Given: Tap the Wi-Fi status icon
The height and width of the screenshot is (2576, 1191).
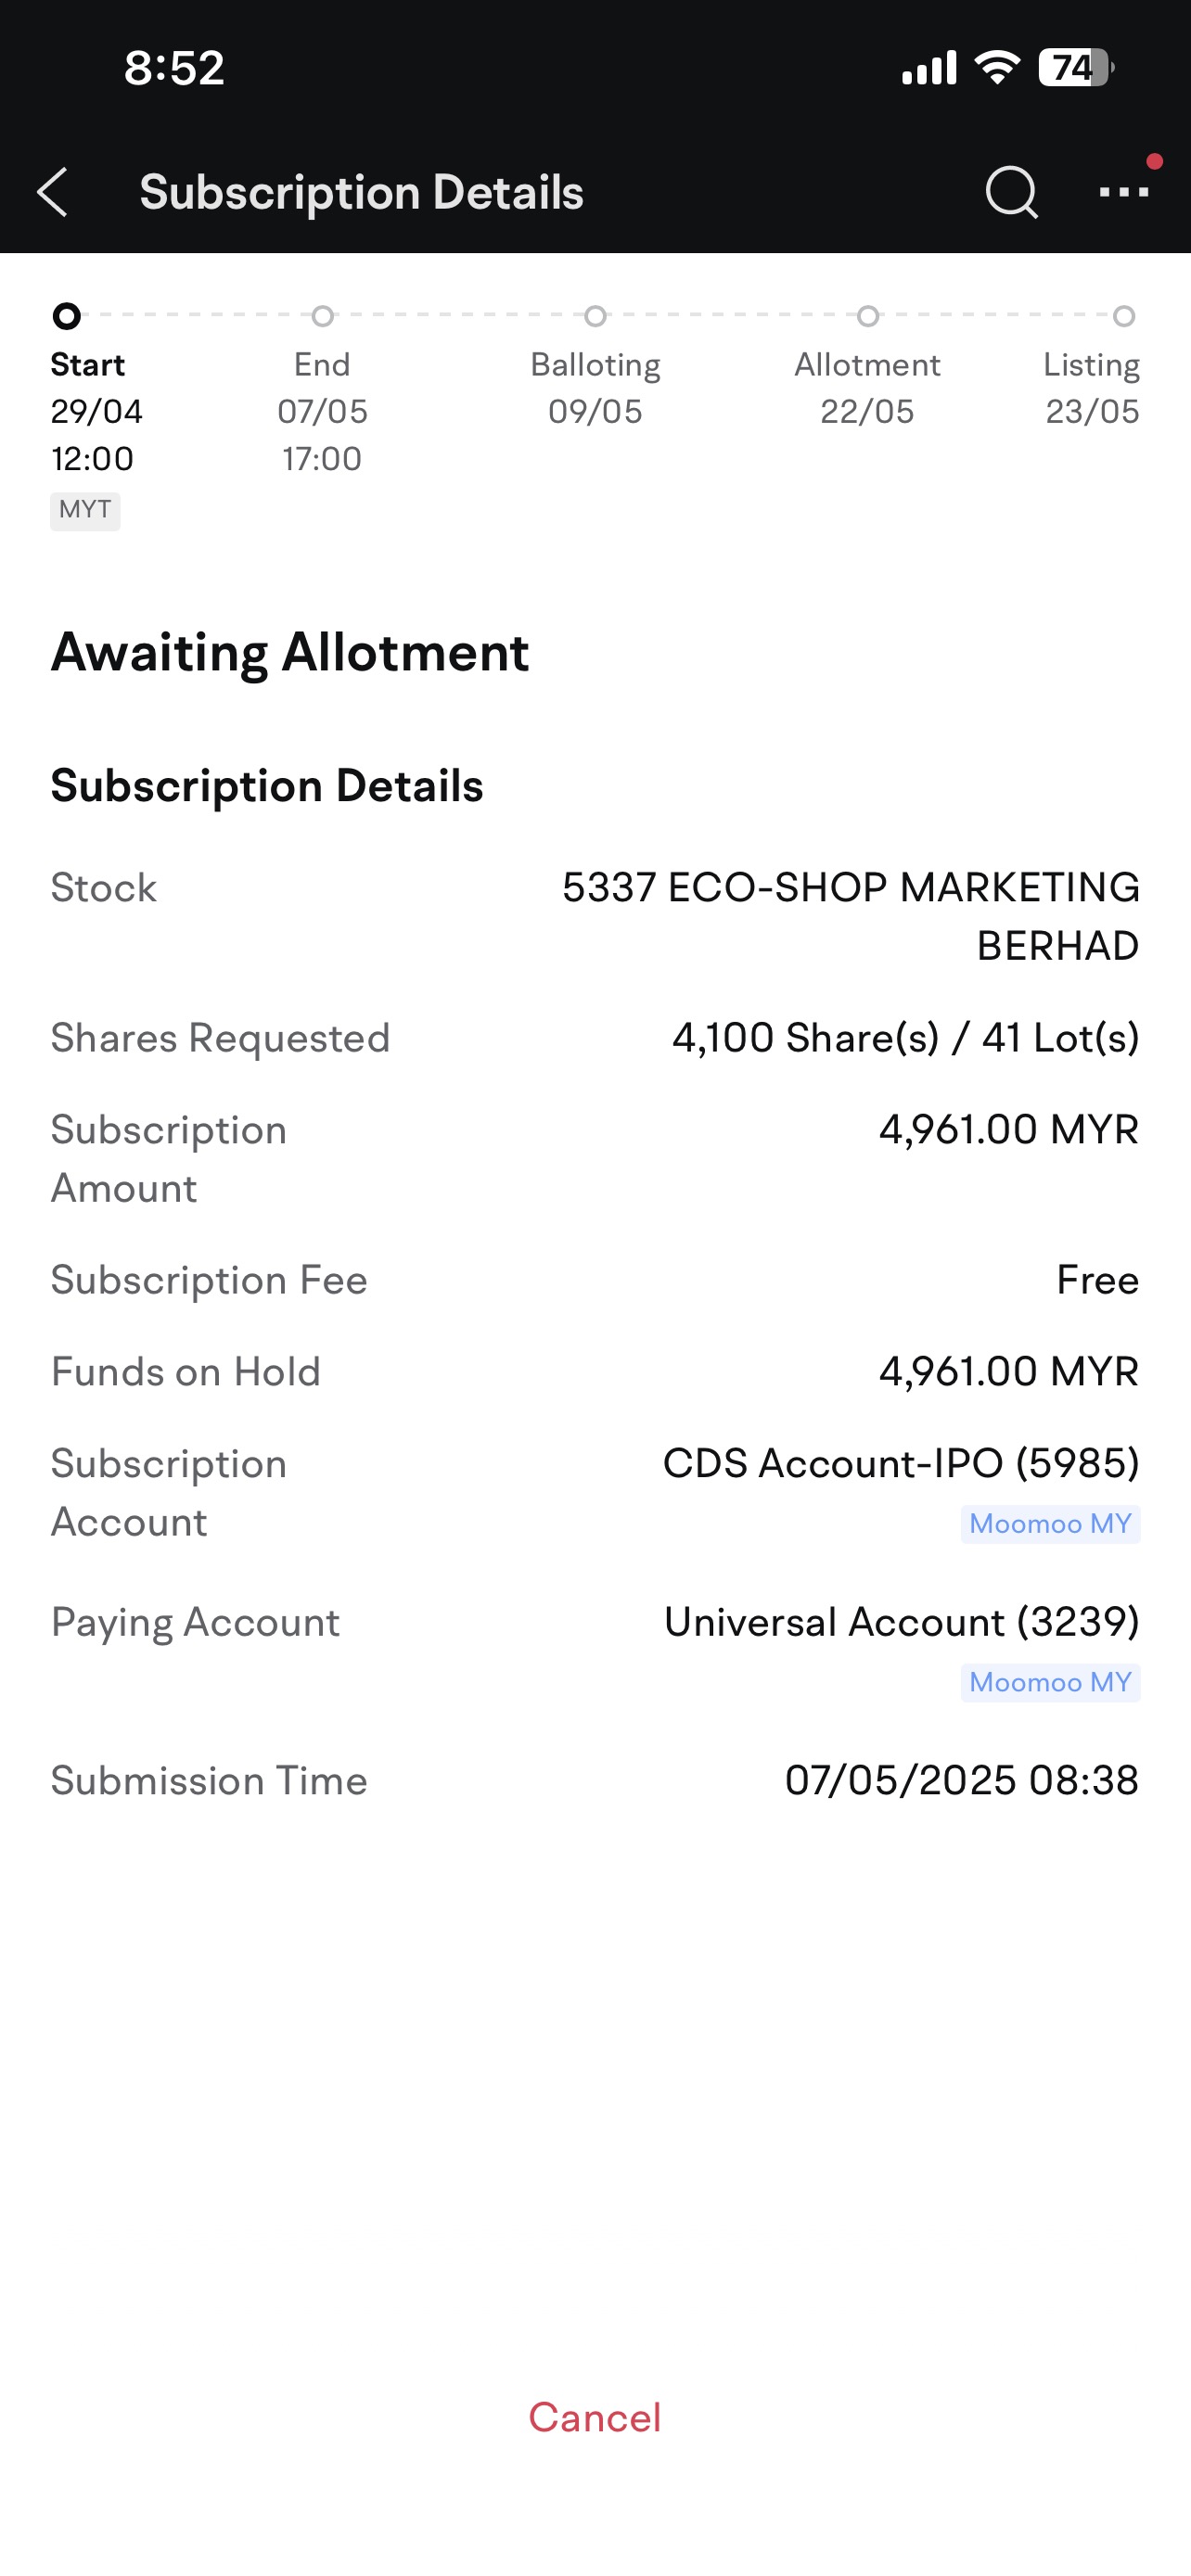Looking at the screenshot, I should point(997,68).
